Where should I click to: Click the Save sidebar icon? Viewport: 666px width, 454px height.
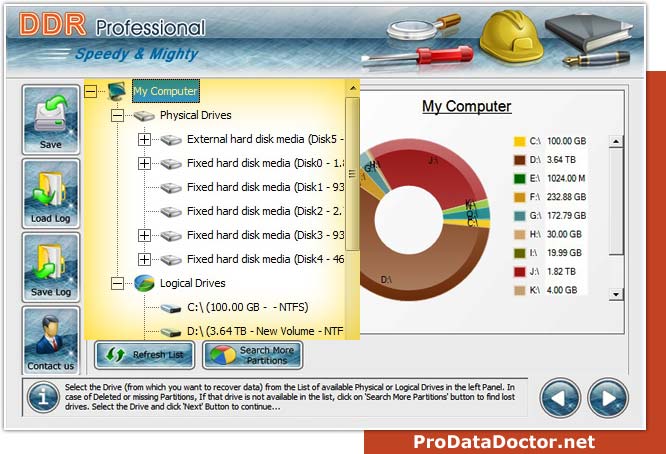(x=51, y=120)
